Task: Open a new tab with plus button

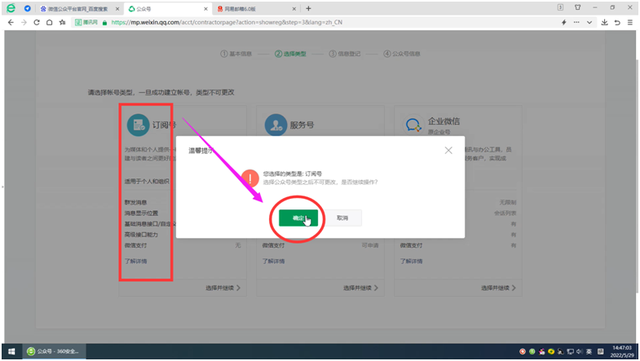Action: (x=309, y=9)
